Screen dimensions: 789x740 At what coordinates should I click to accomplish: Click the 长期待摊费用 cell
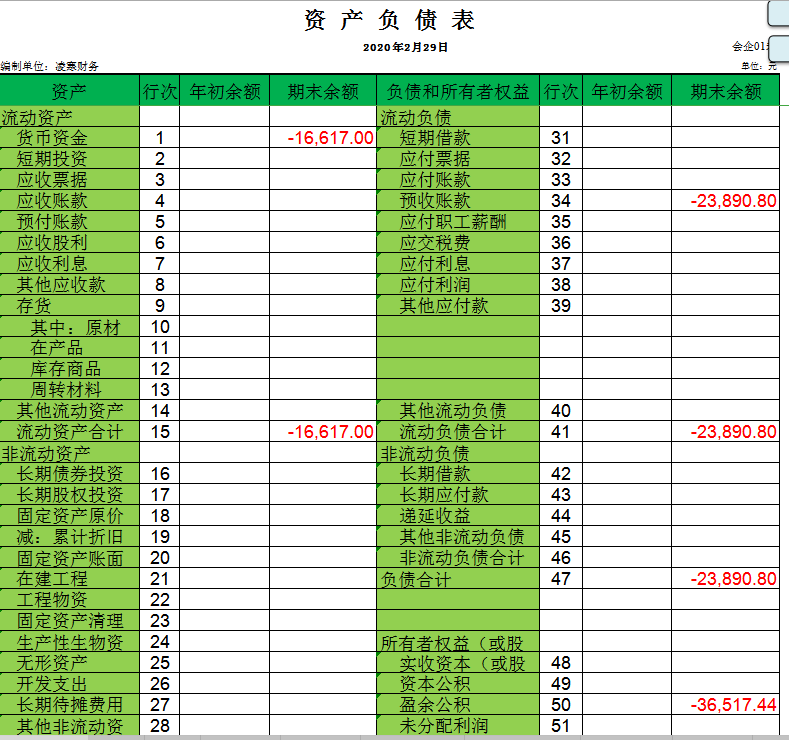[69, 705]
